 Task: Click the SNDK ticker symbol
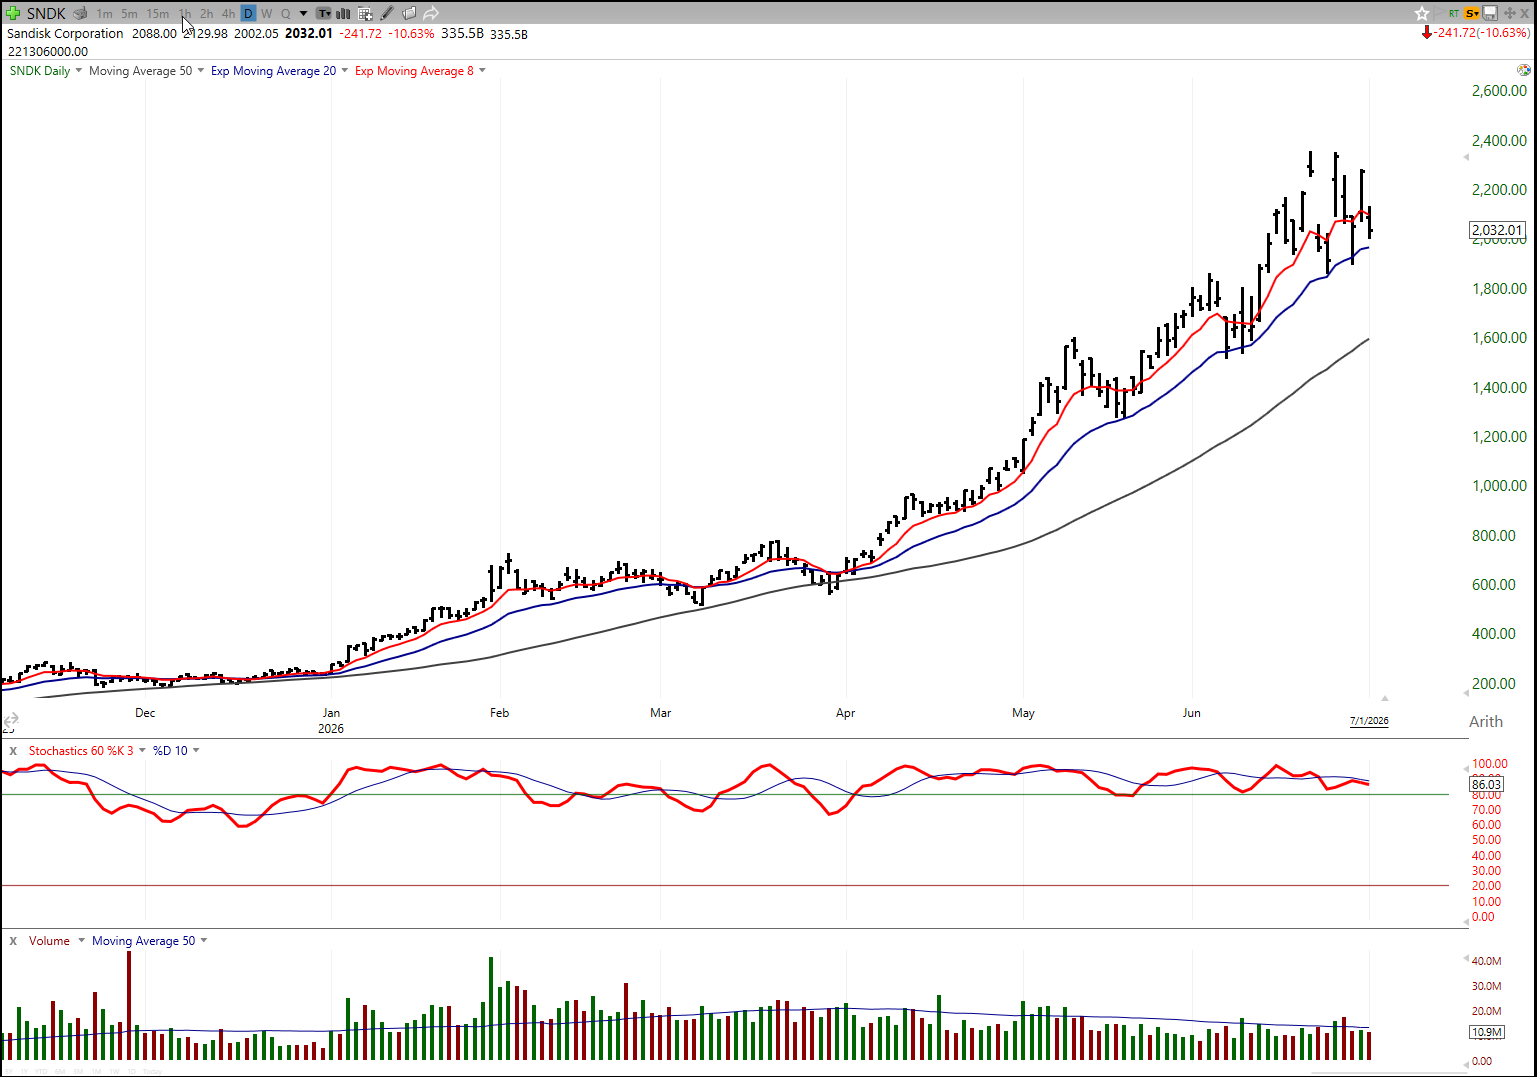point(46,13)
